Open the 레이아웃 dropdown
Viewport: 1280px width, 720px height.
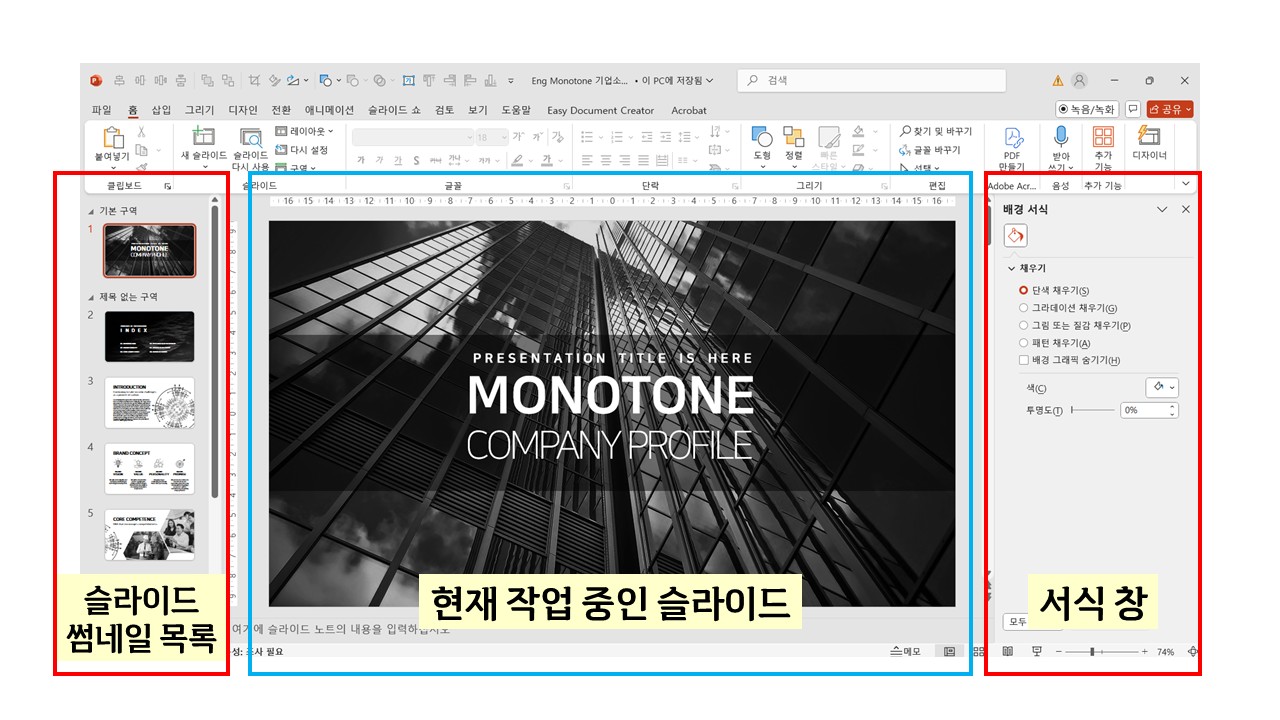(305, 131)
